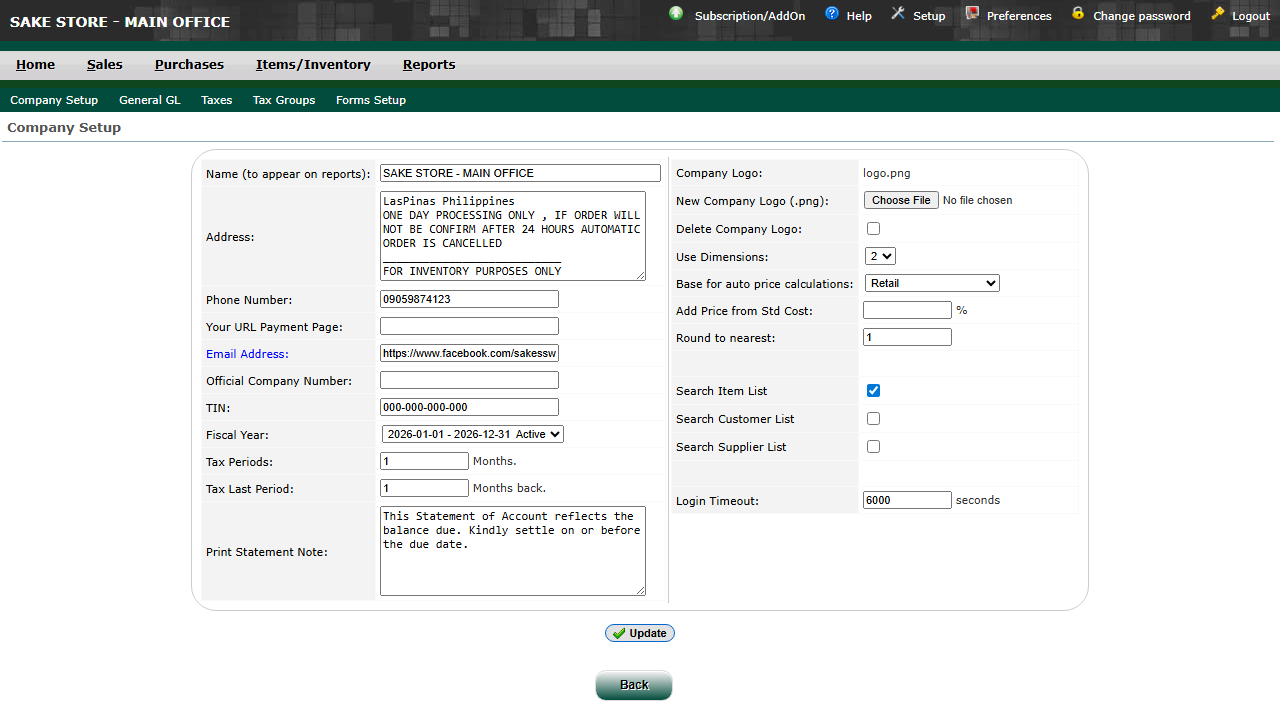
Task: Click the Setup wrench icon
Action: tap(897, 14)
